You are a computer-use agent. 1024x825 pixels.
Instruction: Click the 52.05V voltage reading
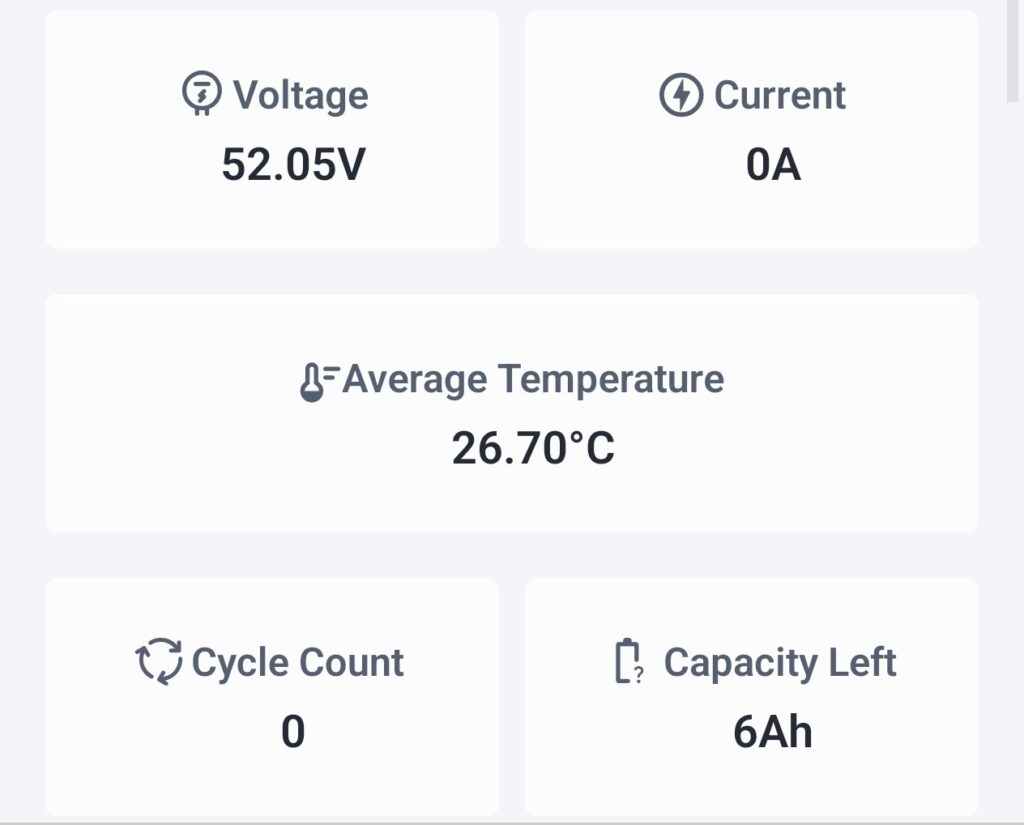click(x=293, y=164)
